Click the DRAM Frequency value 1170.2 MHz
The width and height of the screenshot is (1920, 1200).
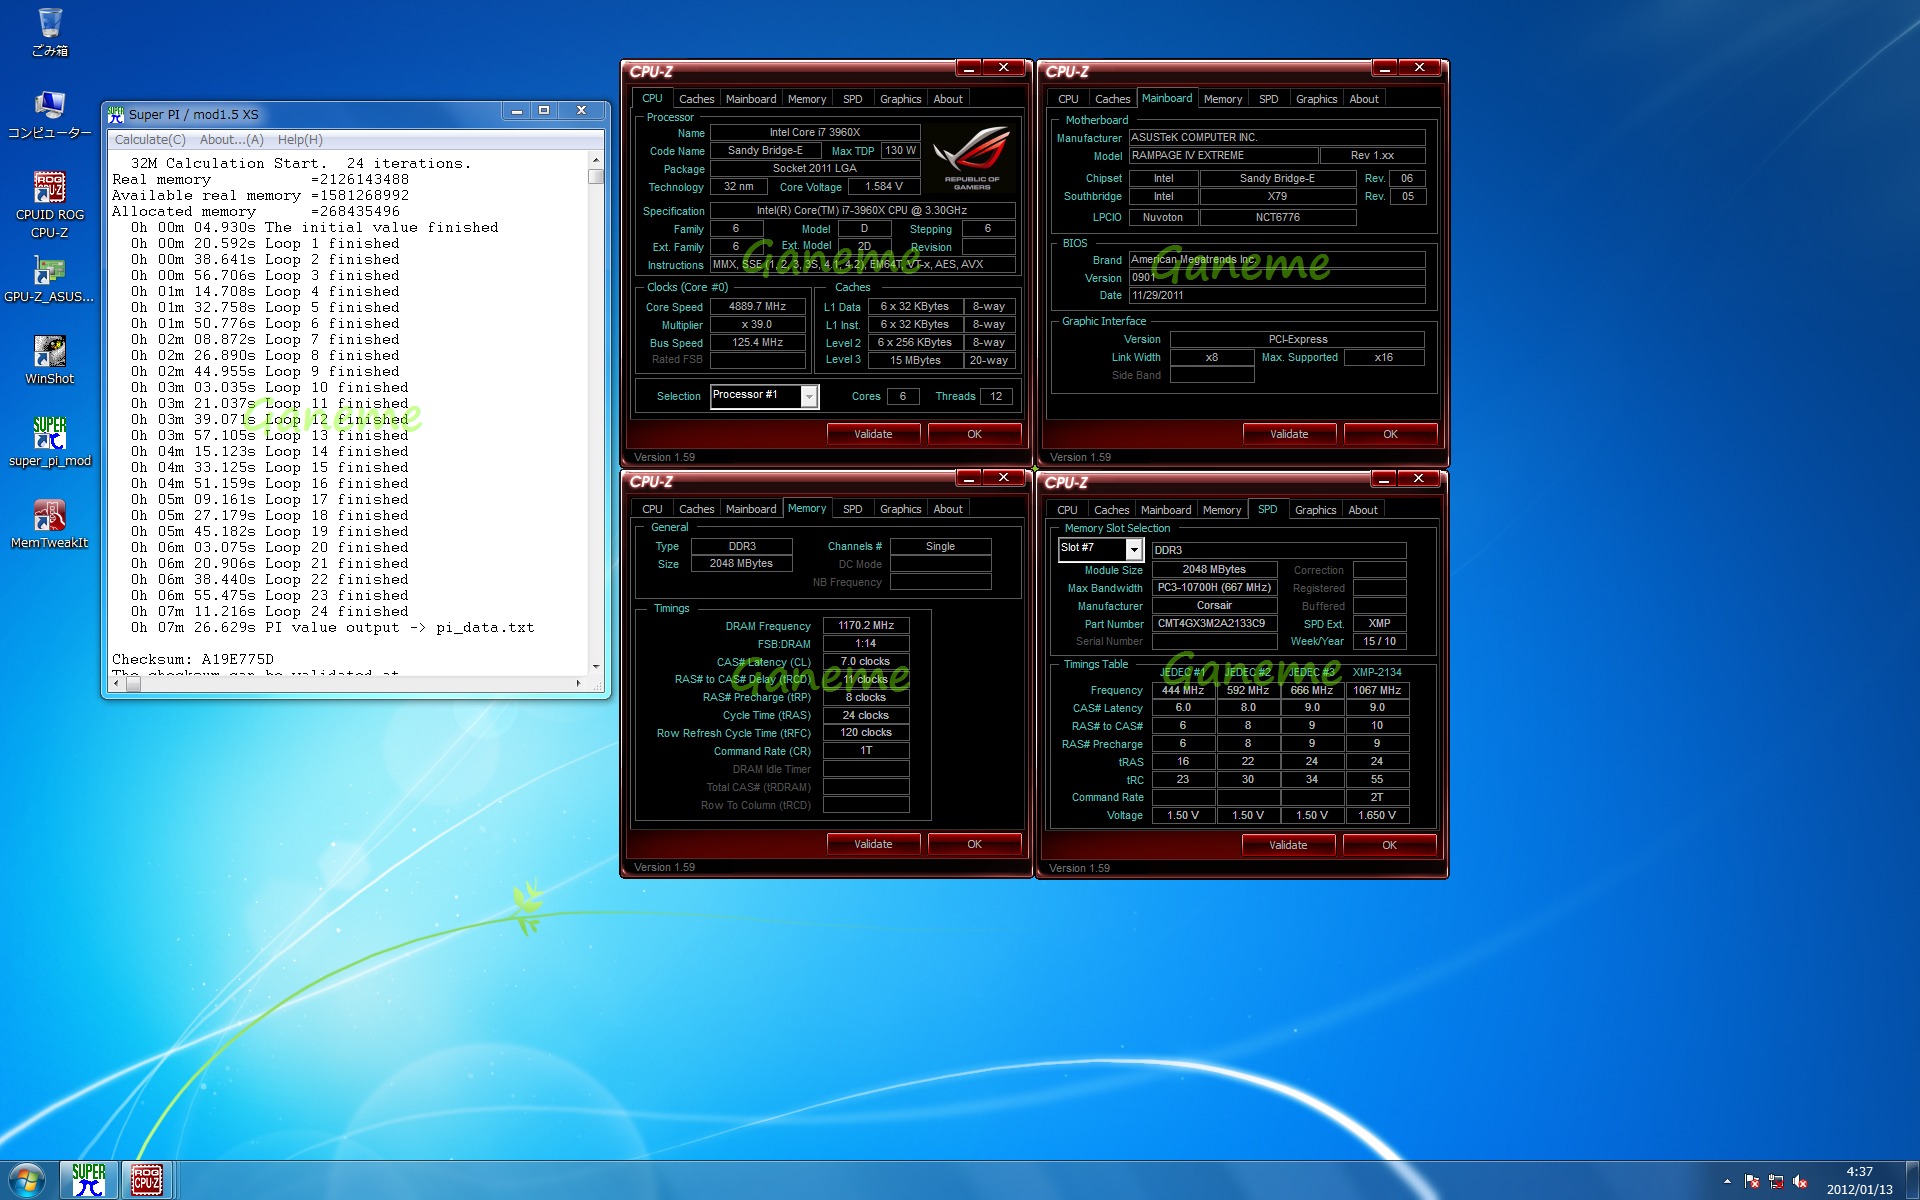[x=866, y=626]
